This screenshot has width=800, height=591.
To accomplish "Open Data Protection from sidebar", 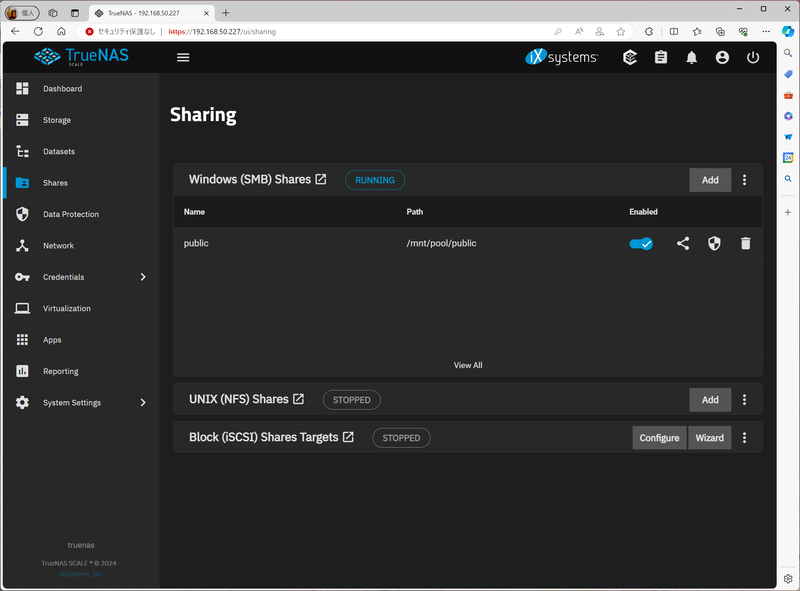I will click(x=82, y=214).
